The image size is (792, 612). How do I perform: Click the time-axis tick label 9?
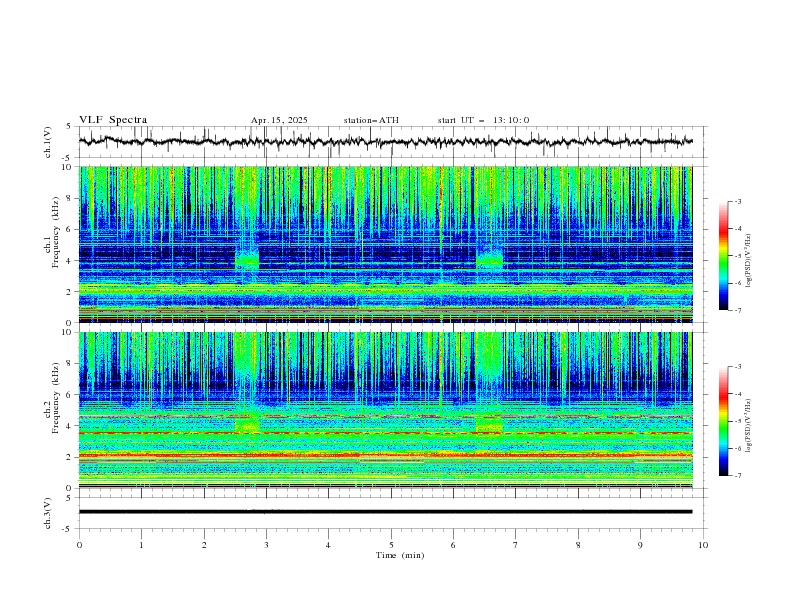(x=640, y=545)
